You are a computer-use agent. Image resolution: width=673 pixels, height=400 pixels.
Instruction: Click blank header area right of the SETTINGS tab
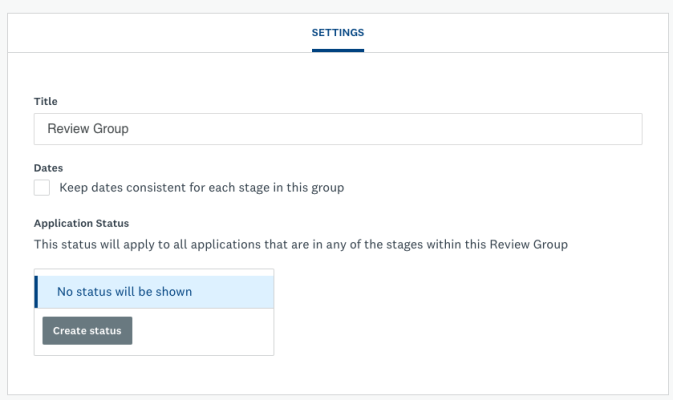[520, 32]
